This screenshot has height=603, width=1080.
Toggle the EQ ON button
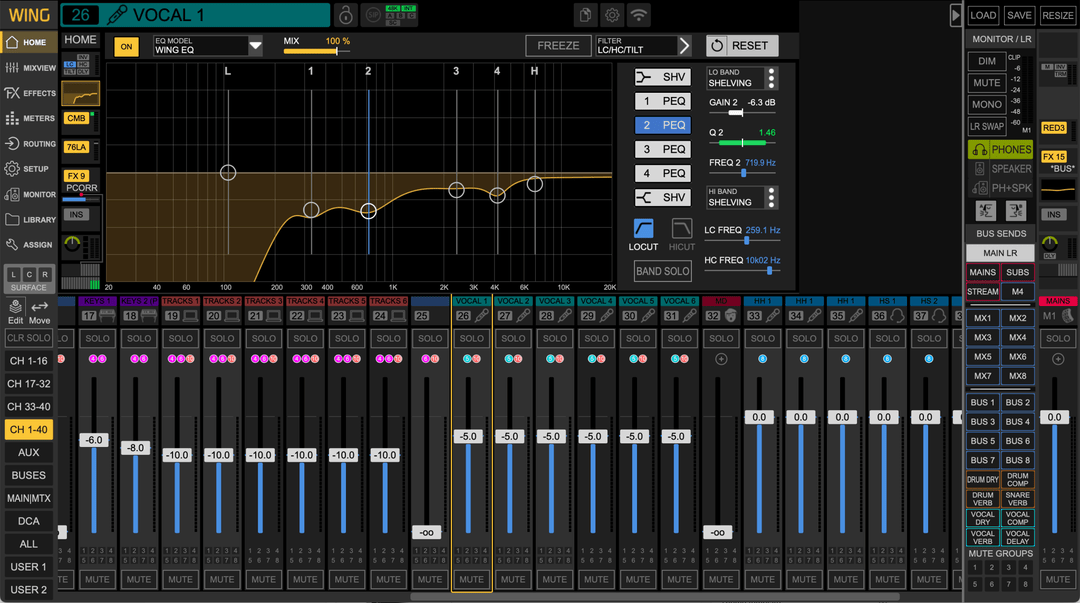126,46
